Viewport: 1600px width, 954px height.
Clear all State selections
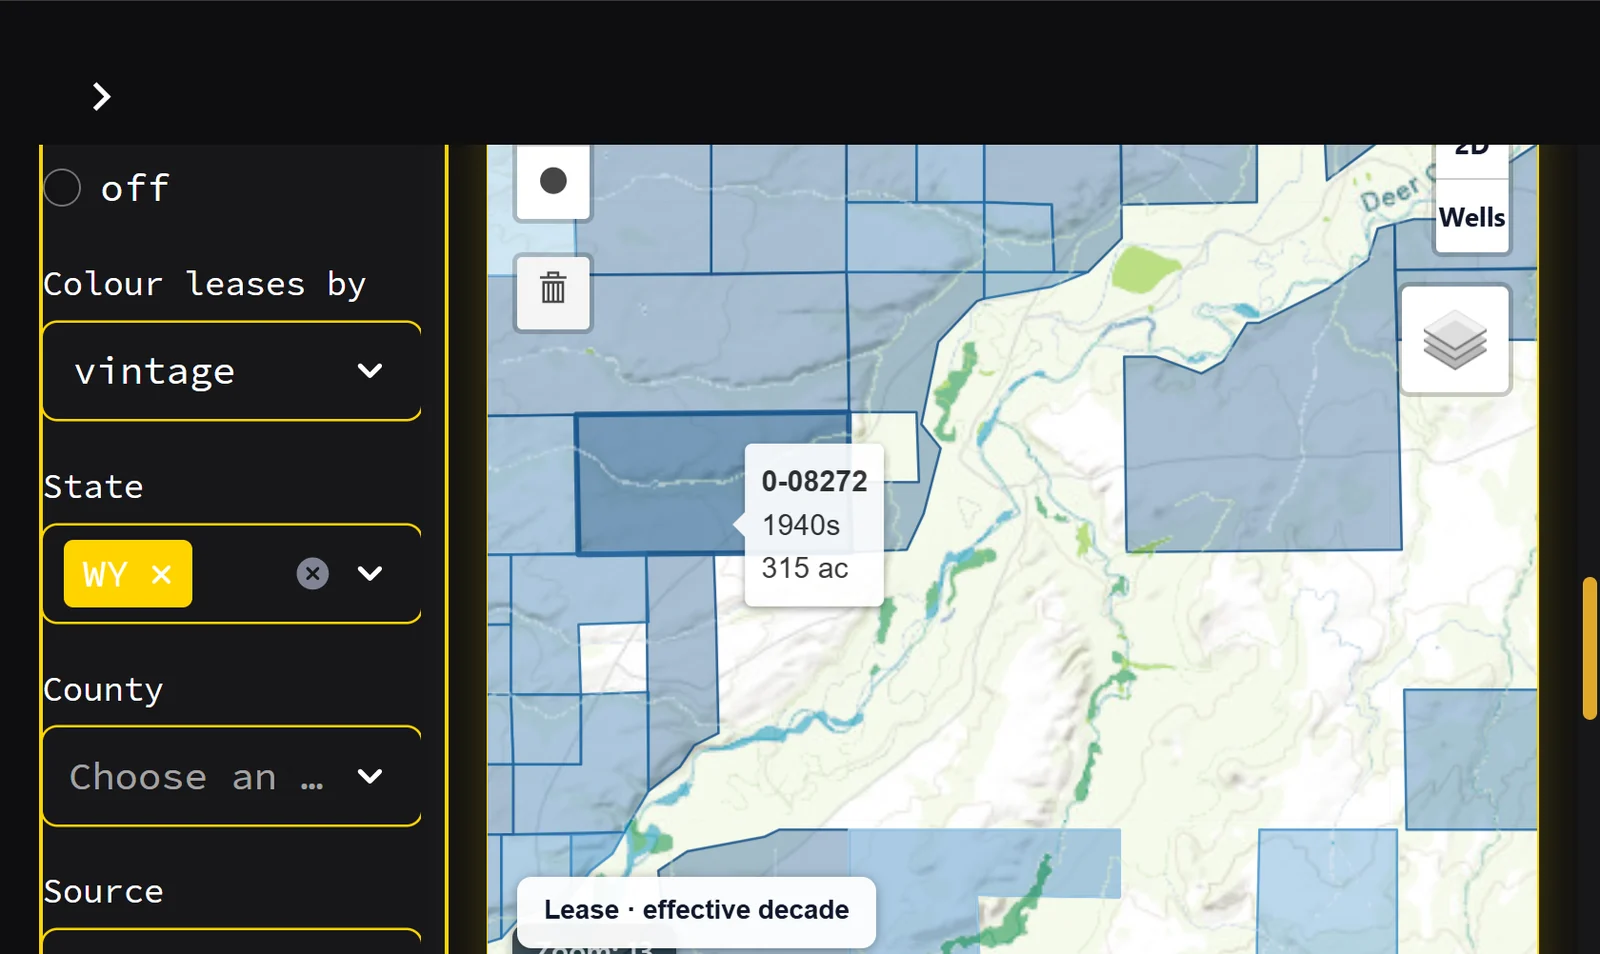coord(313,573)
